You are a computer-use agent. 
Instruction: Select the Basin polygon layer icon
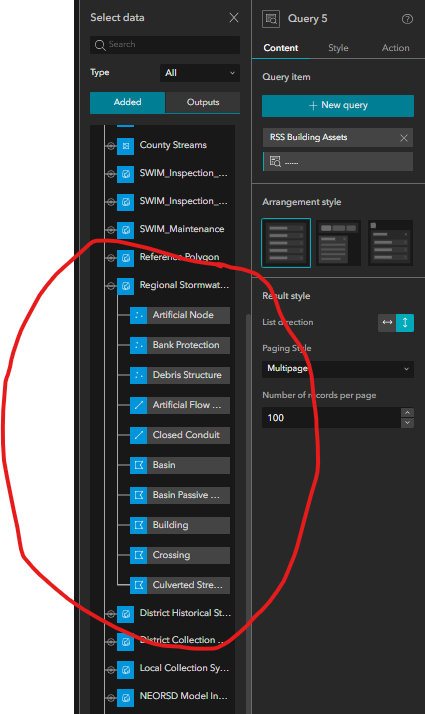pyautogui.click(x=138, y=465)
